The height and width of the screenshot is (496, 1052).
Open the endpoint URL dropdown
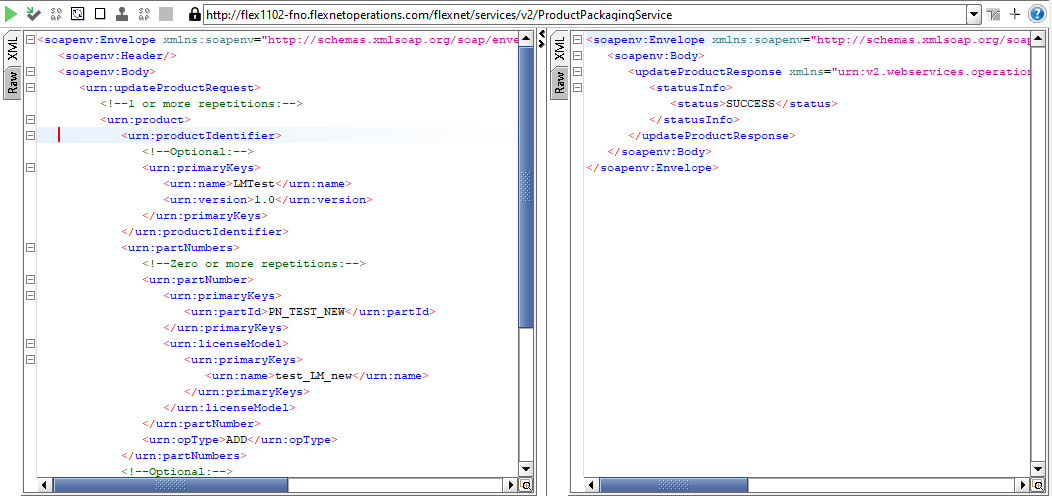(974, 14)
